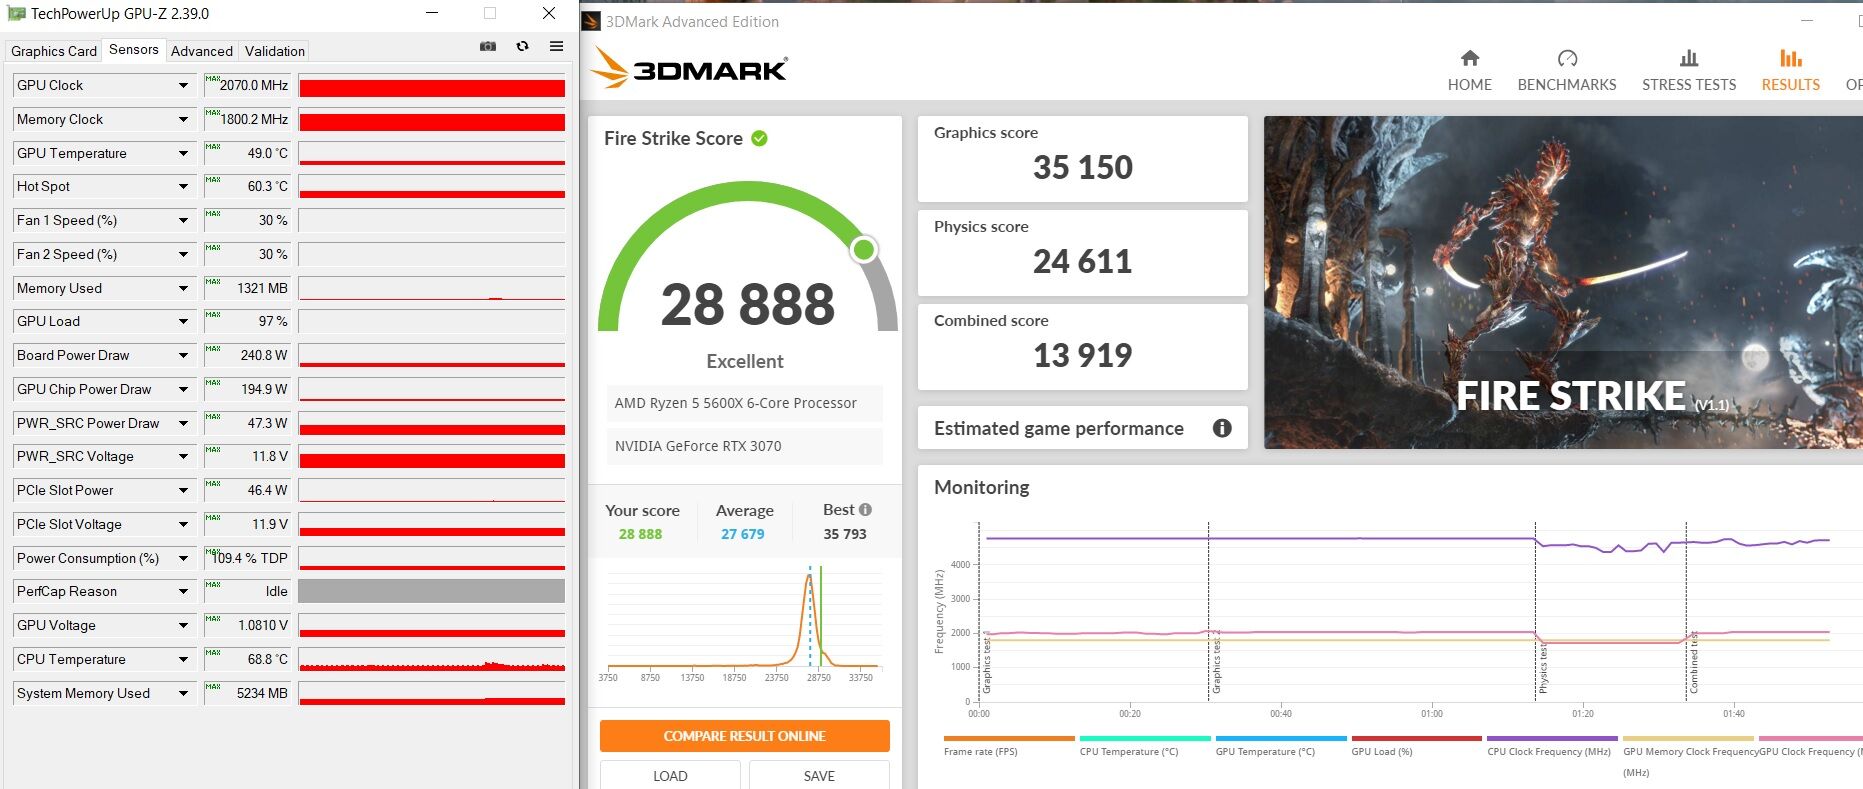Expand Power Consumption (%) dropdown

(x=183, y=559)
